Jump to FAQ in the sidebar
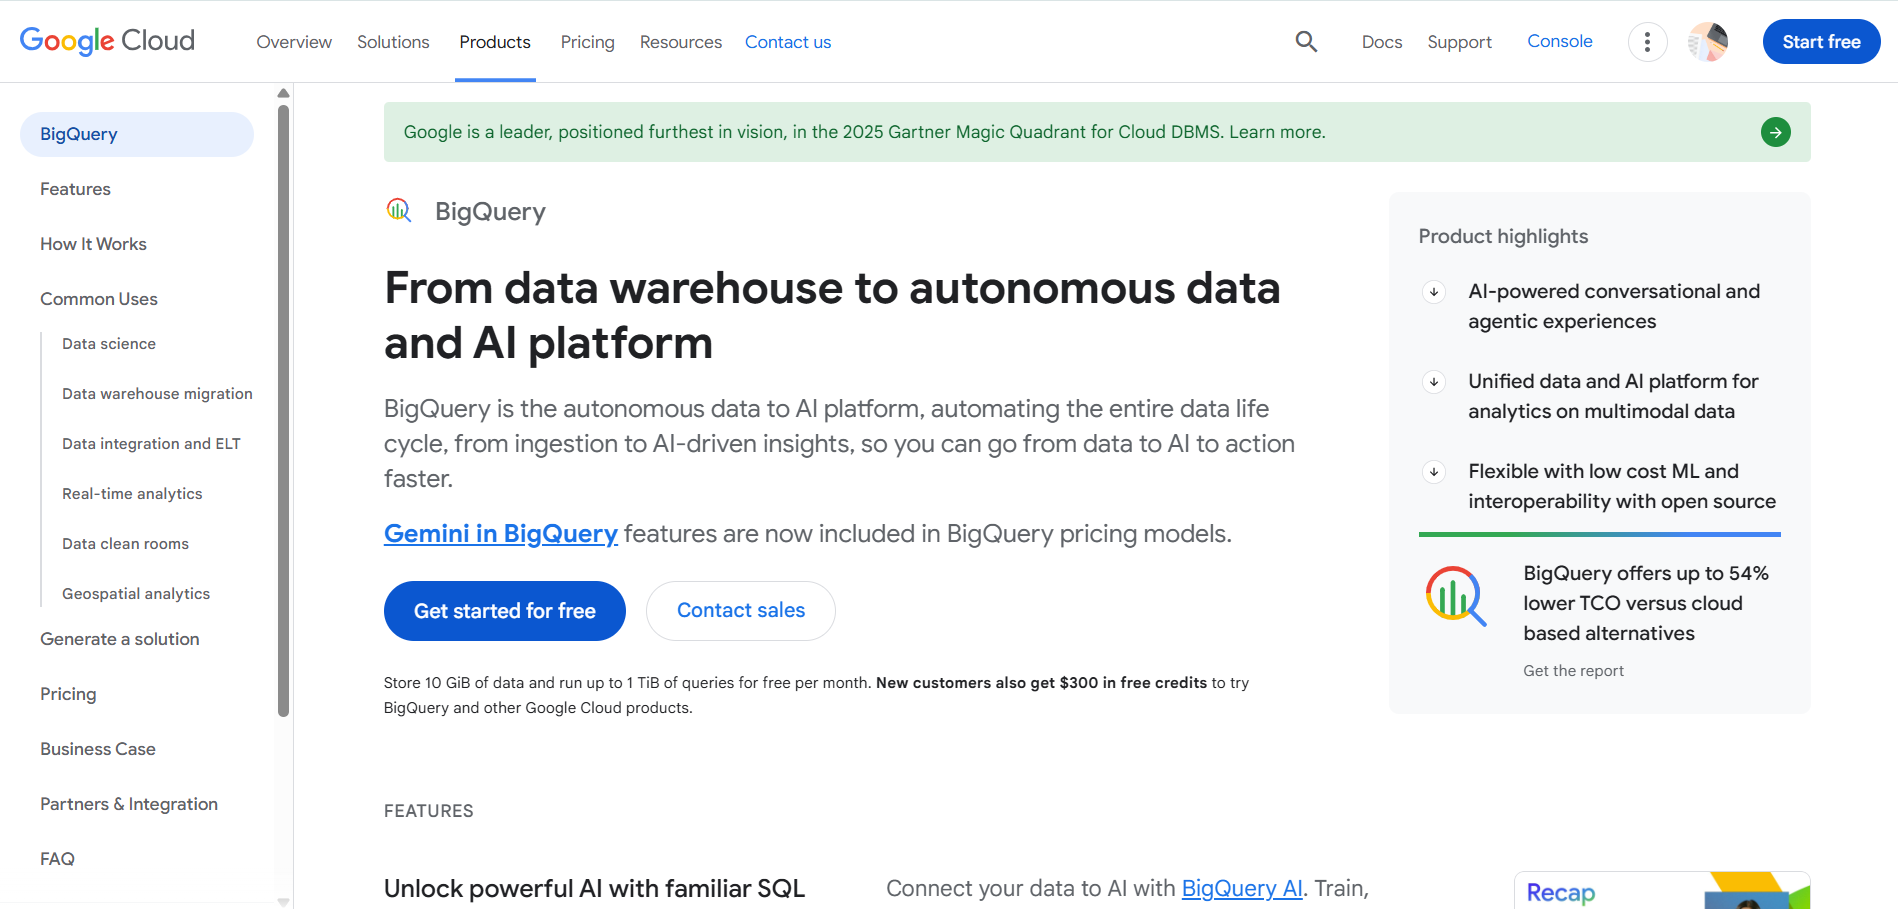This screenshot has width=1898, height=909. coord(57,859)
